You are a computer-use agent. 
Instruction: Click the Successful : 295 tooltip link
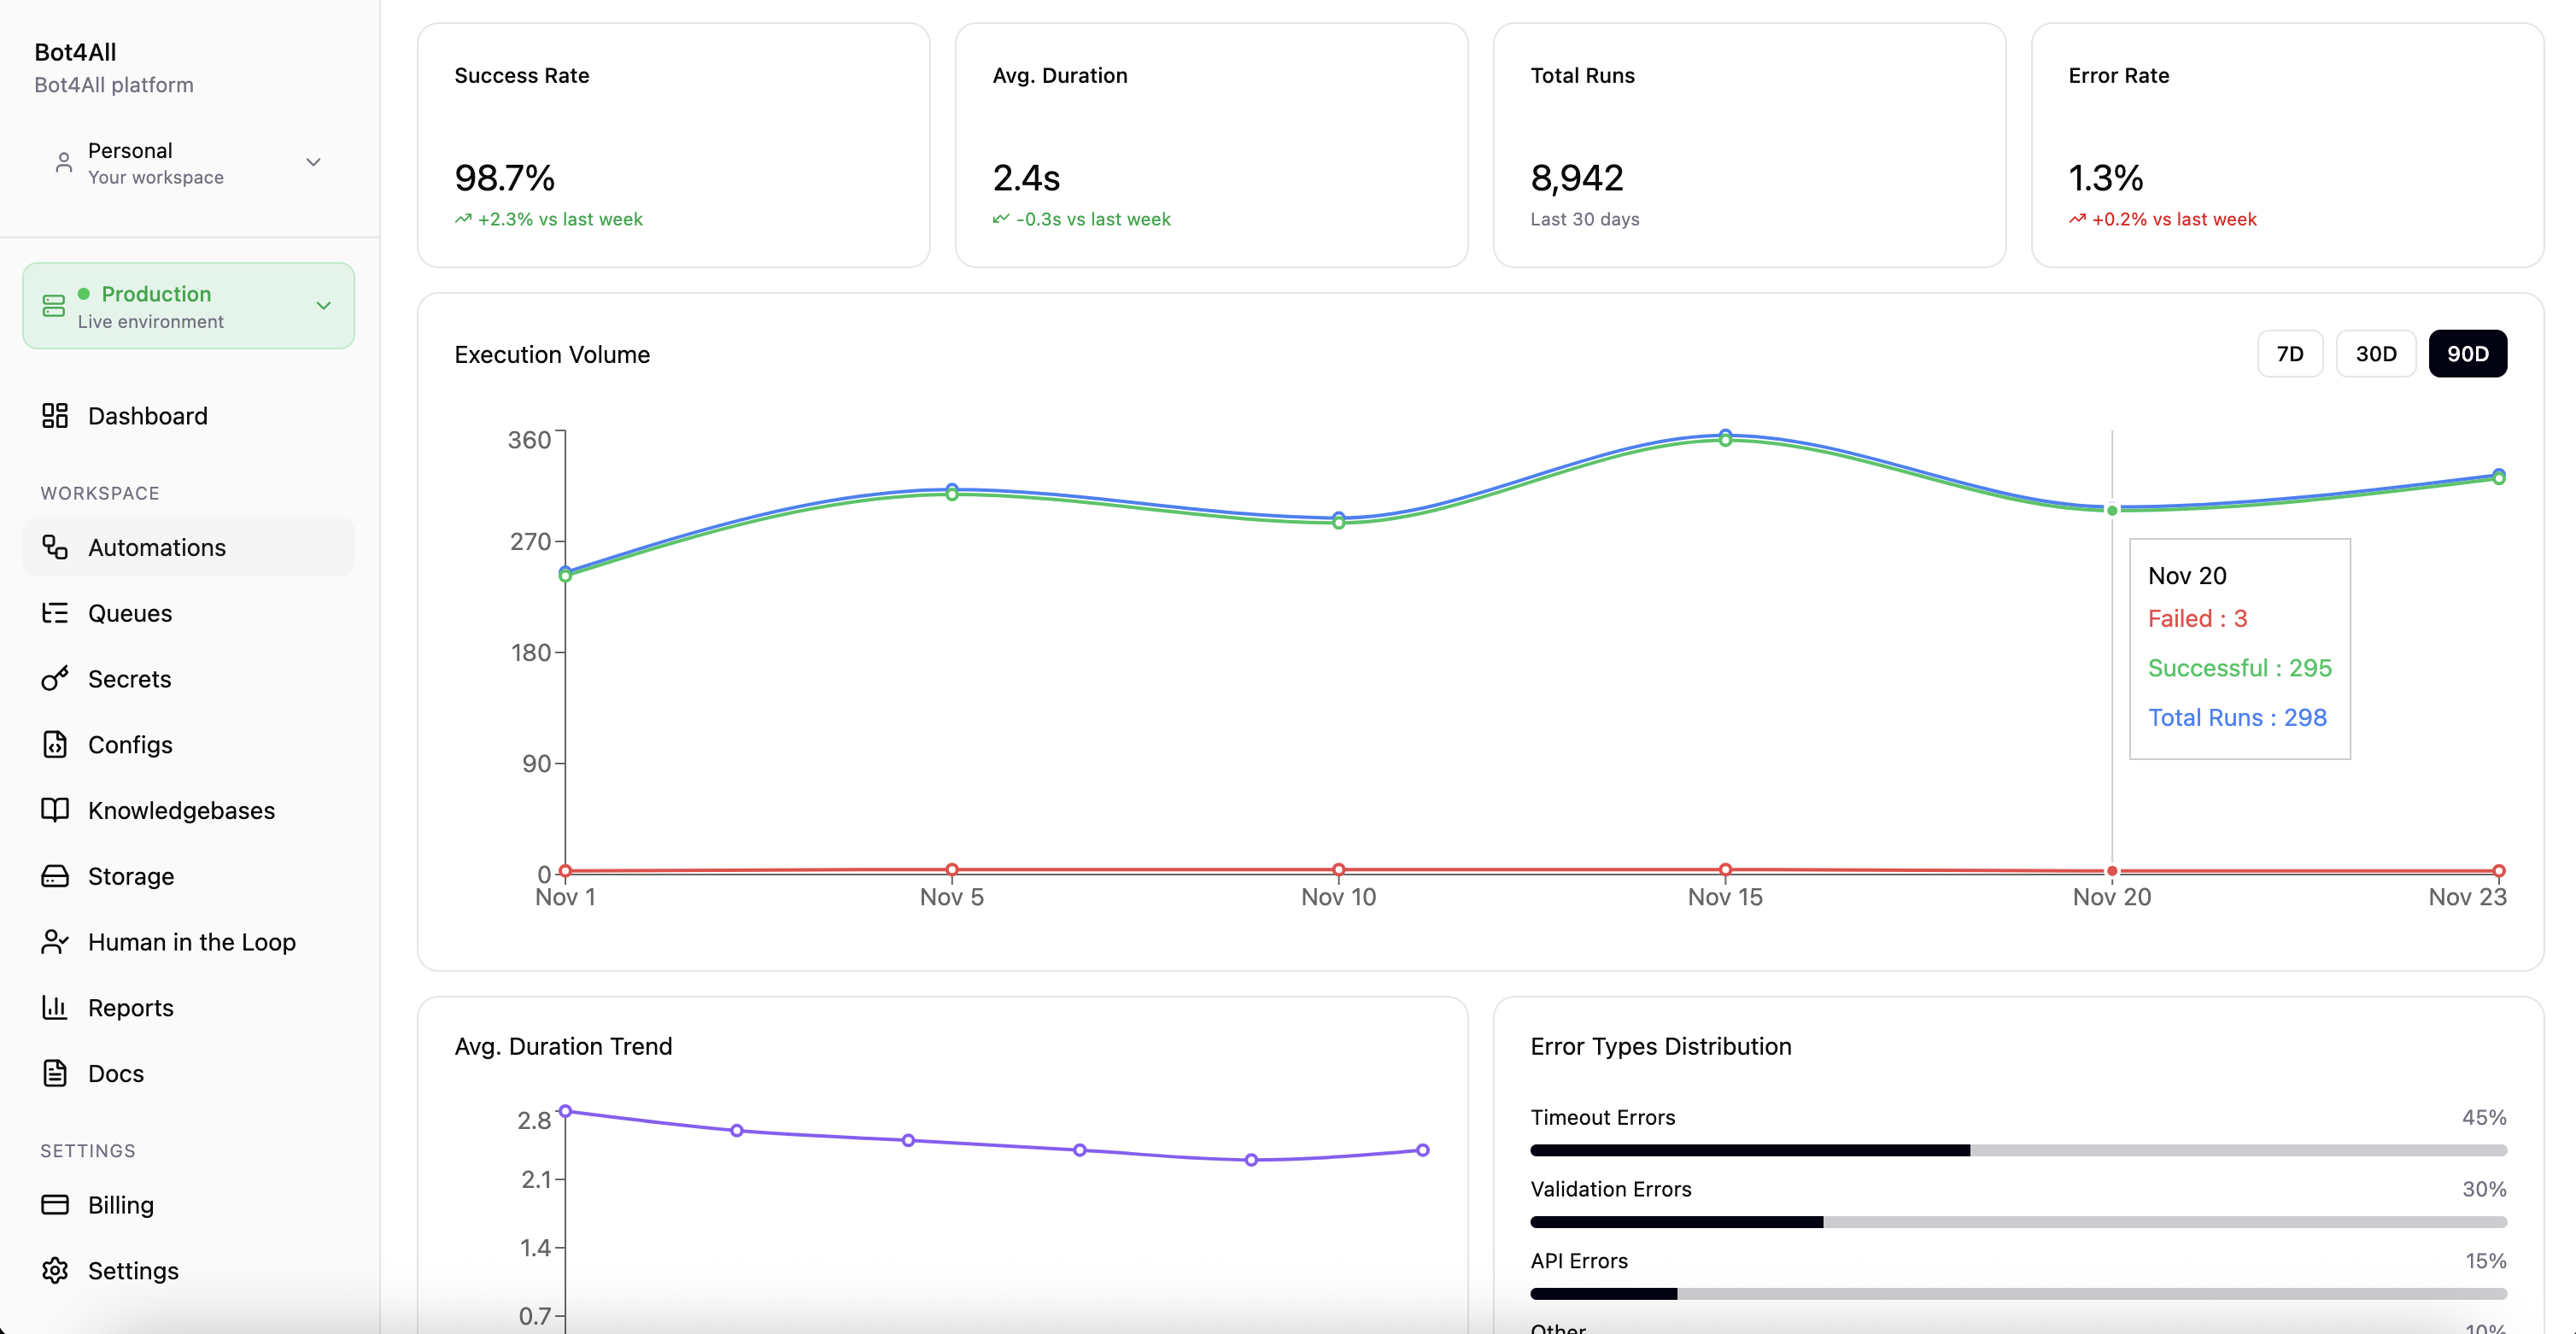tap(2240, 668)
